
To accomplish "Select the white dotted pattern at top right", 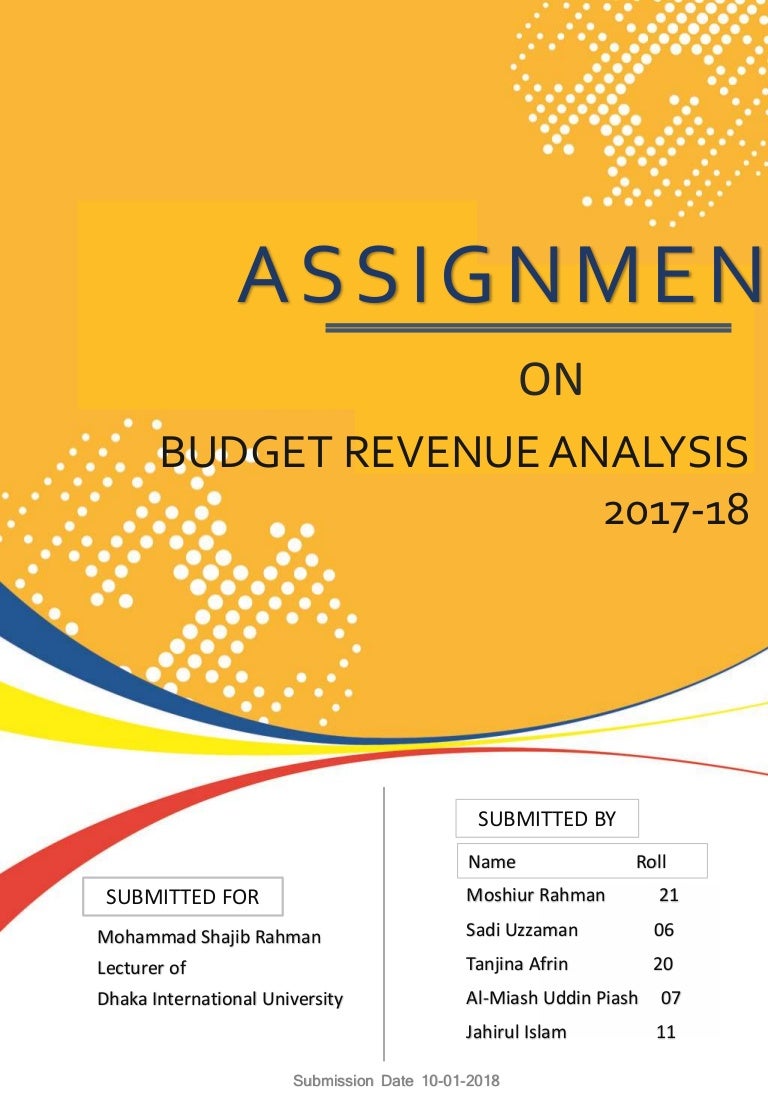I will [640, 100].
